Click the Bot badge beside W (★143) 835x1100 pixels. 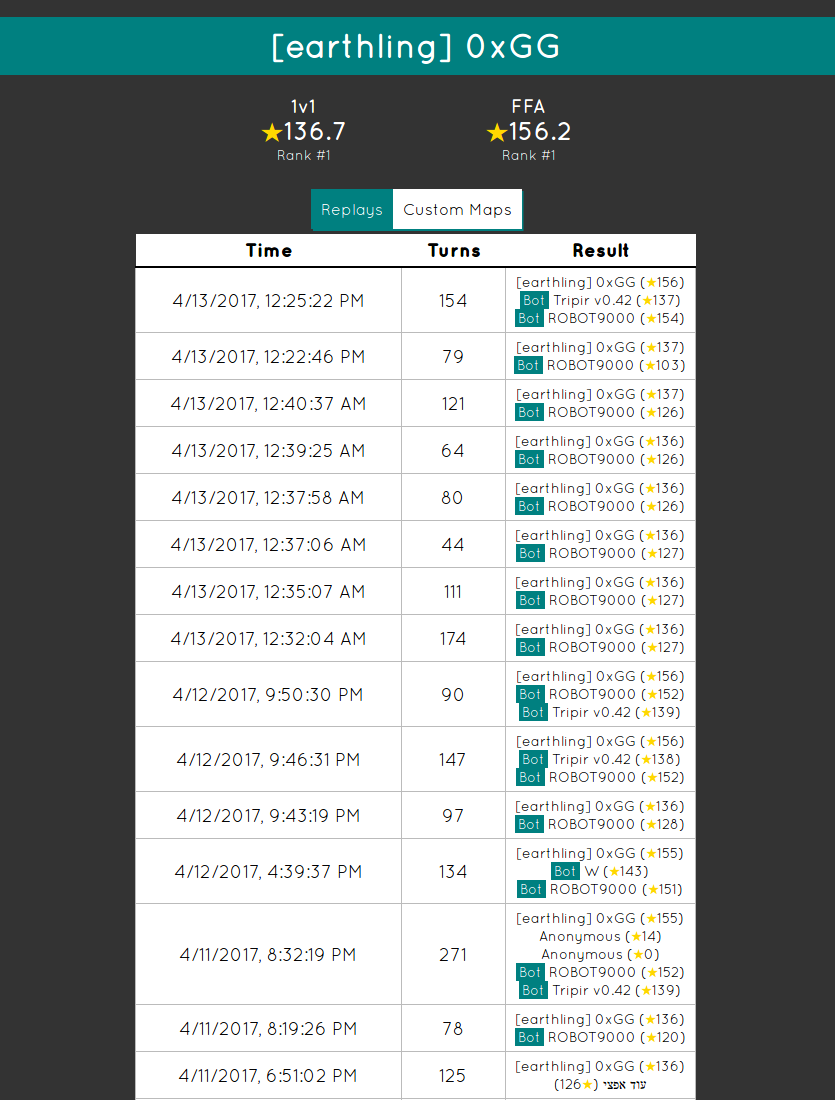(565, 871)
